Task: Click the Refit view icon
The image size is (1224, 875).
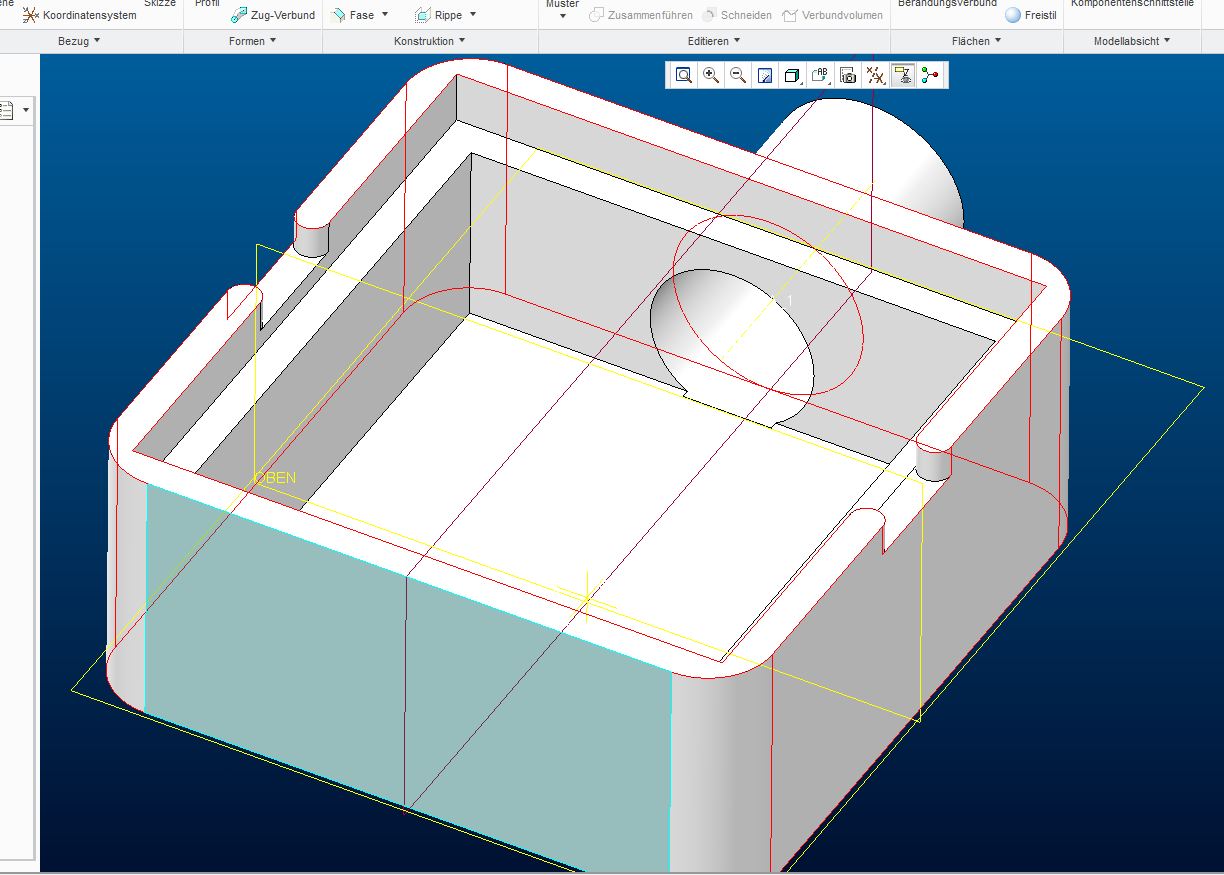Action: (x=684, y=76)
